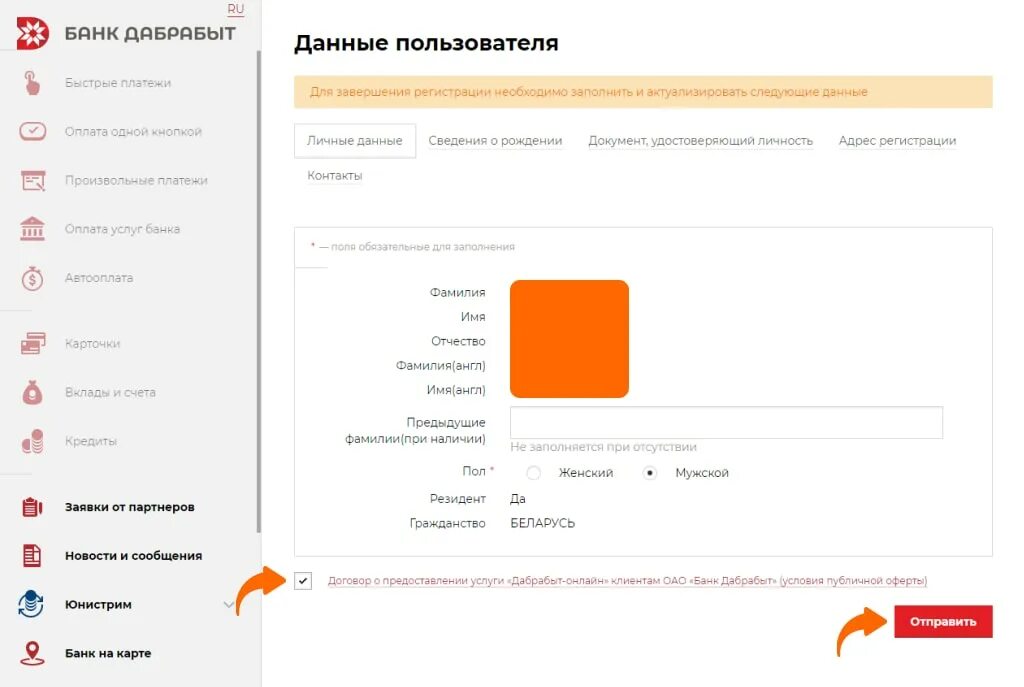Open Новости и сообщения menu label
Screen dimensions: 1024x687
133,556
